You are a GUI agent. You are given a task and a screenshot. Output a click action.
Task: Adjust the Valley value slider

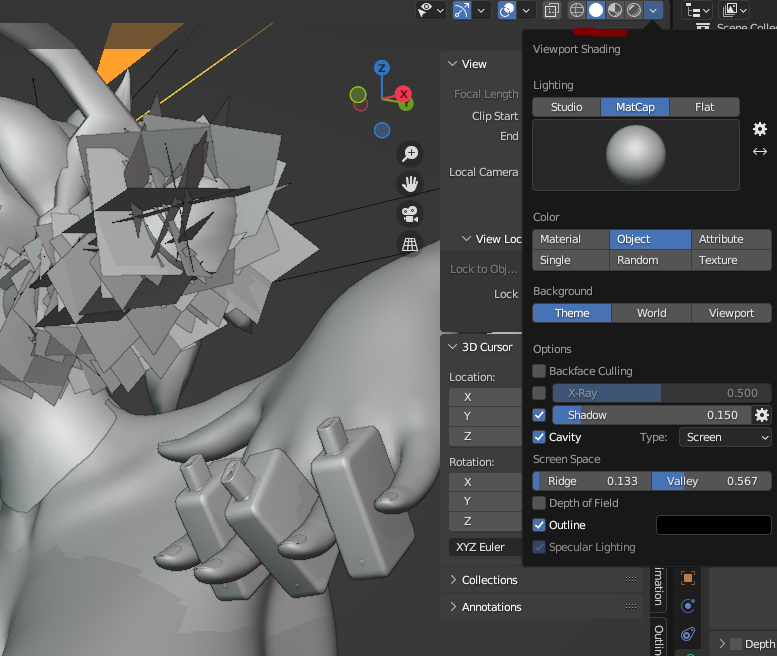pyautogui.click(x=712, y=481)
